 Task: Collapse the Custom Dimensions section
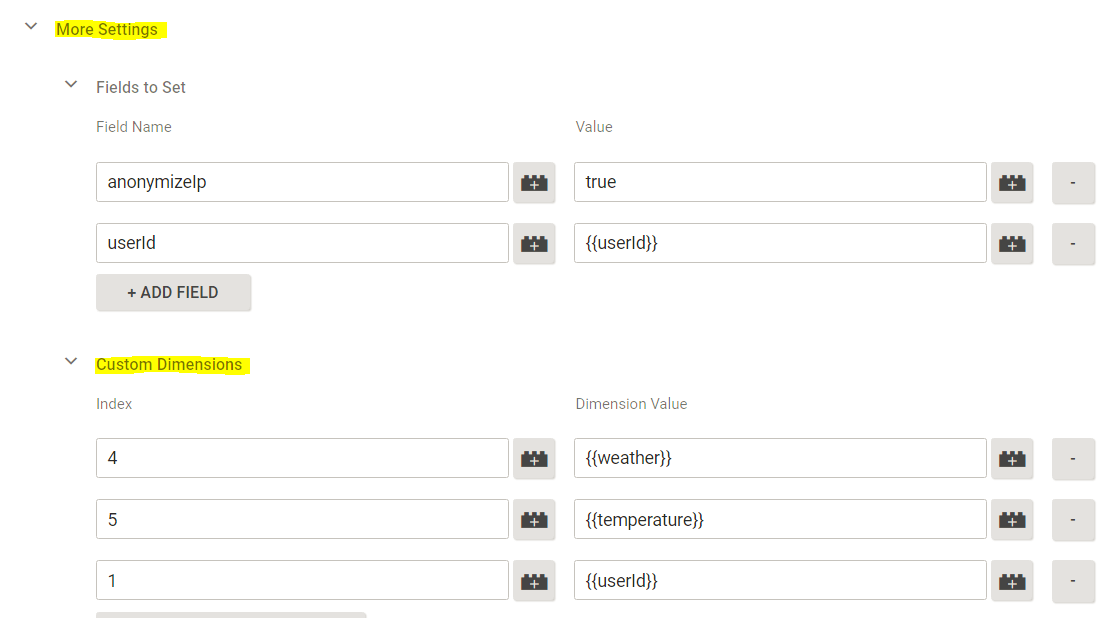pyautogui.click(x=71, y=362)
